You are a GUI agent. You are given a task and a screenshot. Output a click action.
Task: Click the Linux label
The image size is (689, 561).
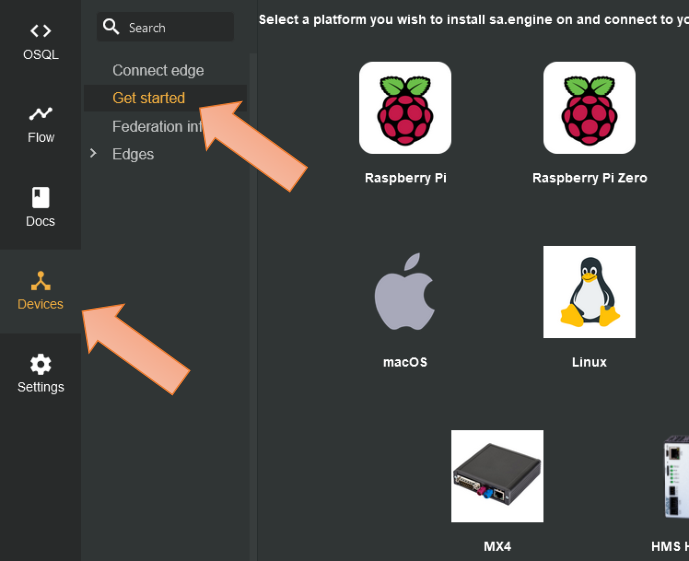coord(589,362)
